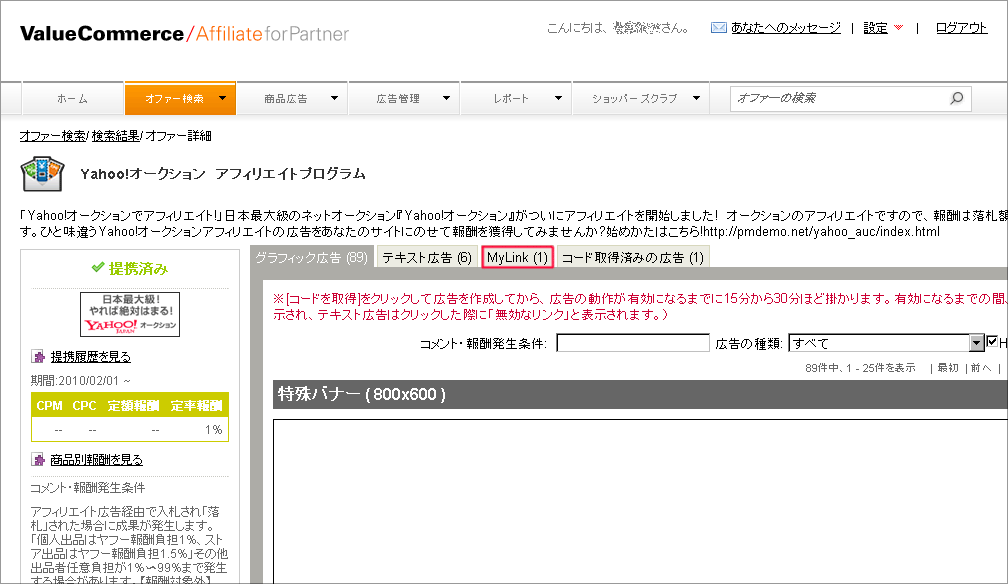This screenshot has height=584, width=1008.
Task: Open あなたへのメッセージ link
Action: pos(786,28)
